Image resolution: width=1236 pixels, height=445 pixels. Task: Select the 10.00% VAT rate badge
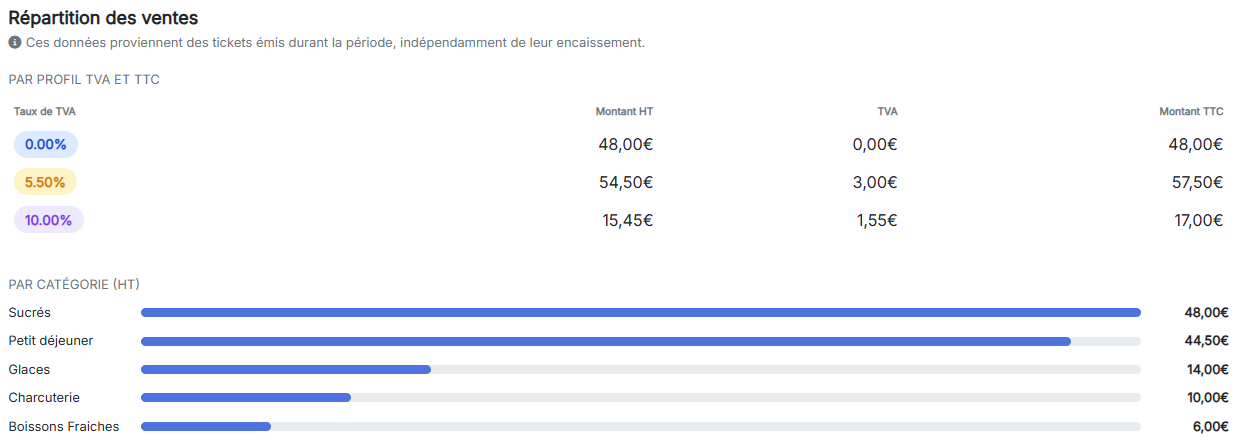pyautogui.click(x=49, y=220)
